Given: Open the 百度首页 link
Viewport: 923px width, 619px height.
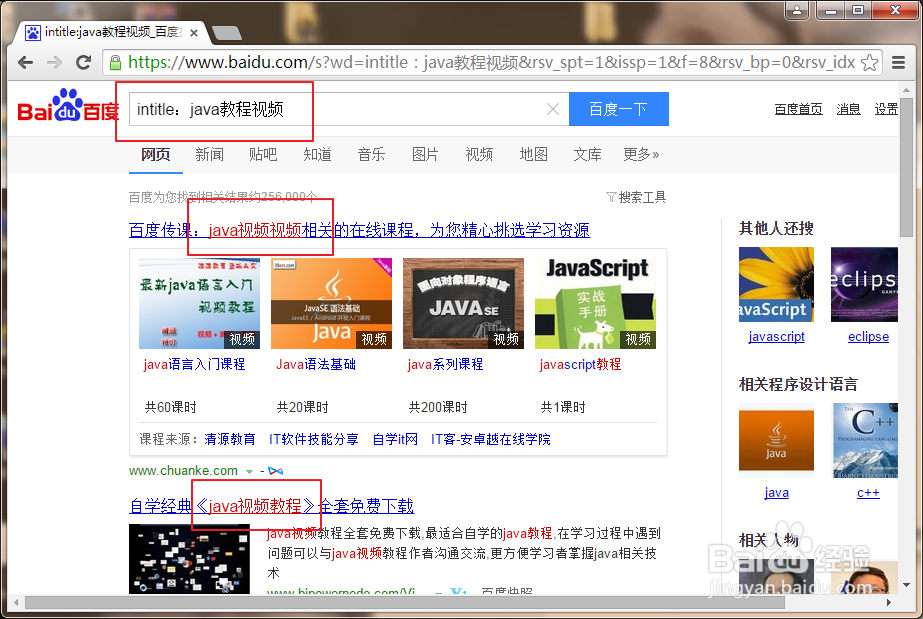Looking at the screenshot, I should click(798, 109).
